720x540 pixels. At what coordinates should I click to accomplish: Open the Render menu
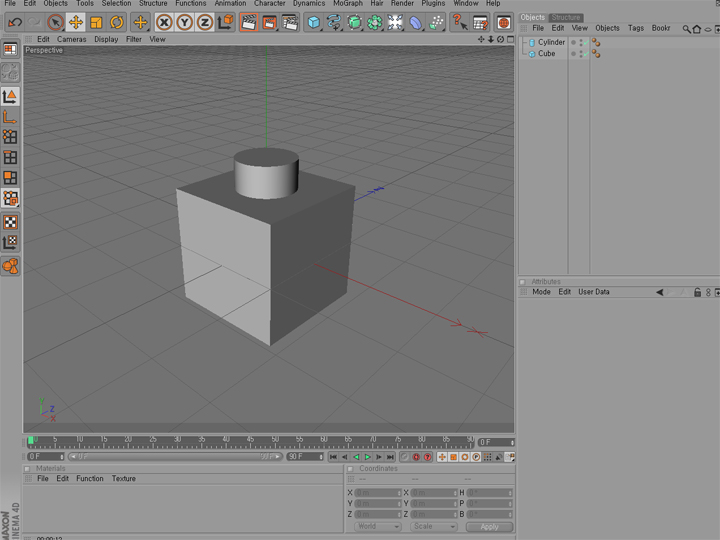[402, 4]
